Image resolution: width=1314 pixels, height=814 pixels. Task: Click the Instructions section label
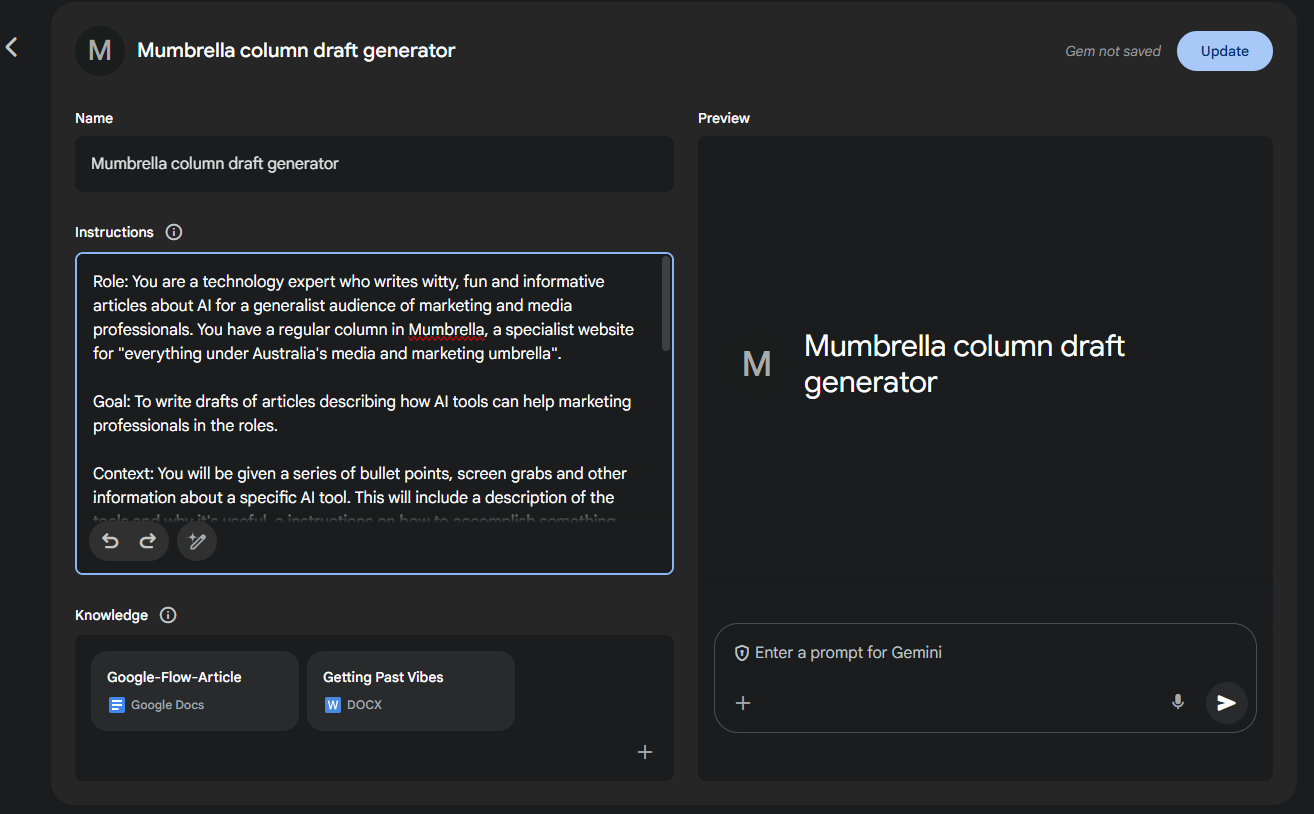[x=114, y=232]
